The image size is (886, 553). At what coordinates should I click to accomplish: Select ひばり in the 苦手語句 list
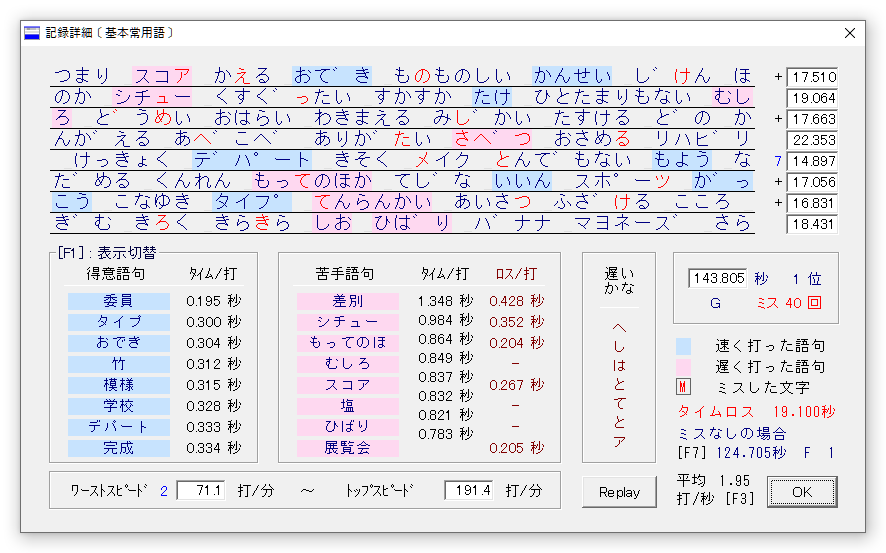click(x=348, y=427)
